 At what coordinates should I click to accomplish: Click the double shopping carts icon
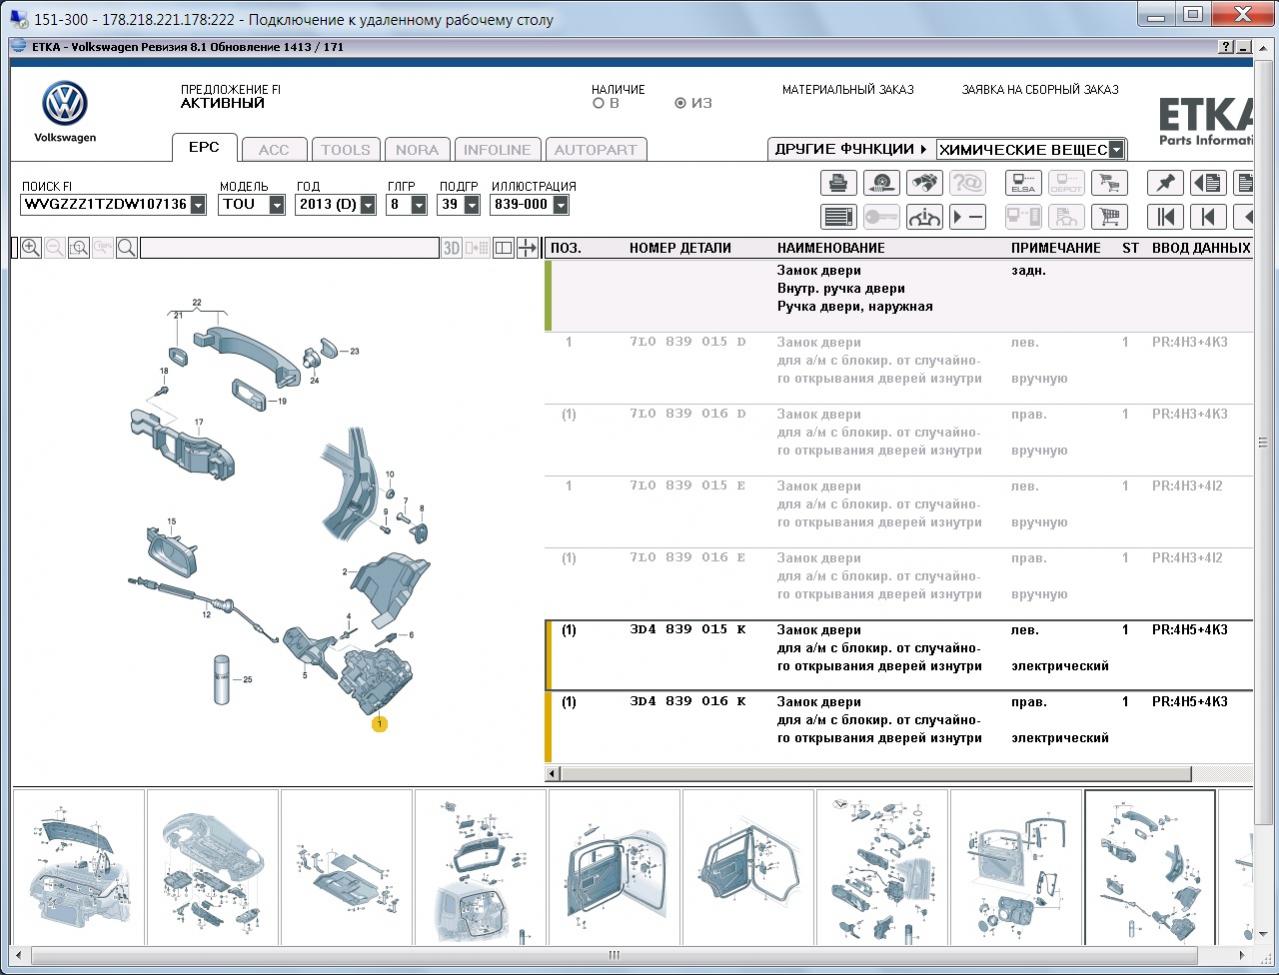(x=1109, y=183)
